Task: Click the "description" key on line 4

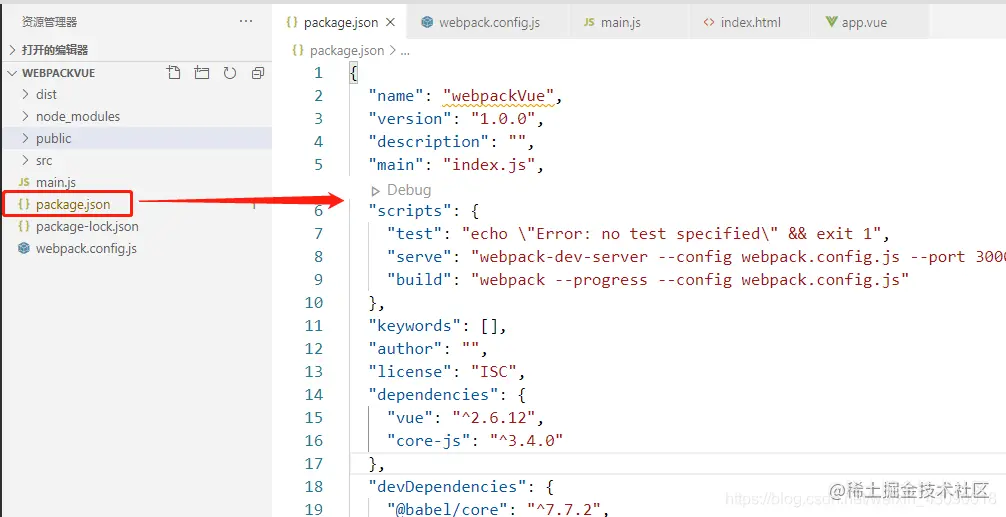Action: pos(429,142)
